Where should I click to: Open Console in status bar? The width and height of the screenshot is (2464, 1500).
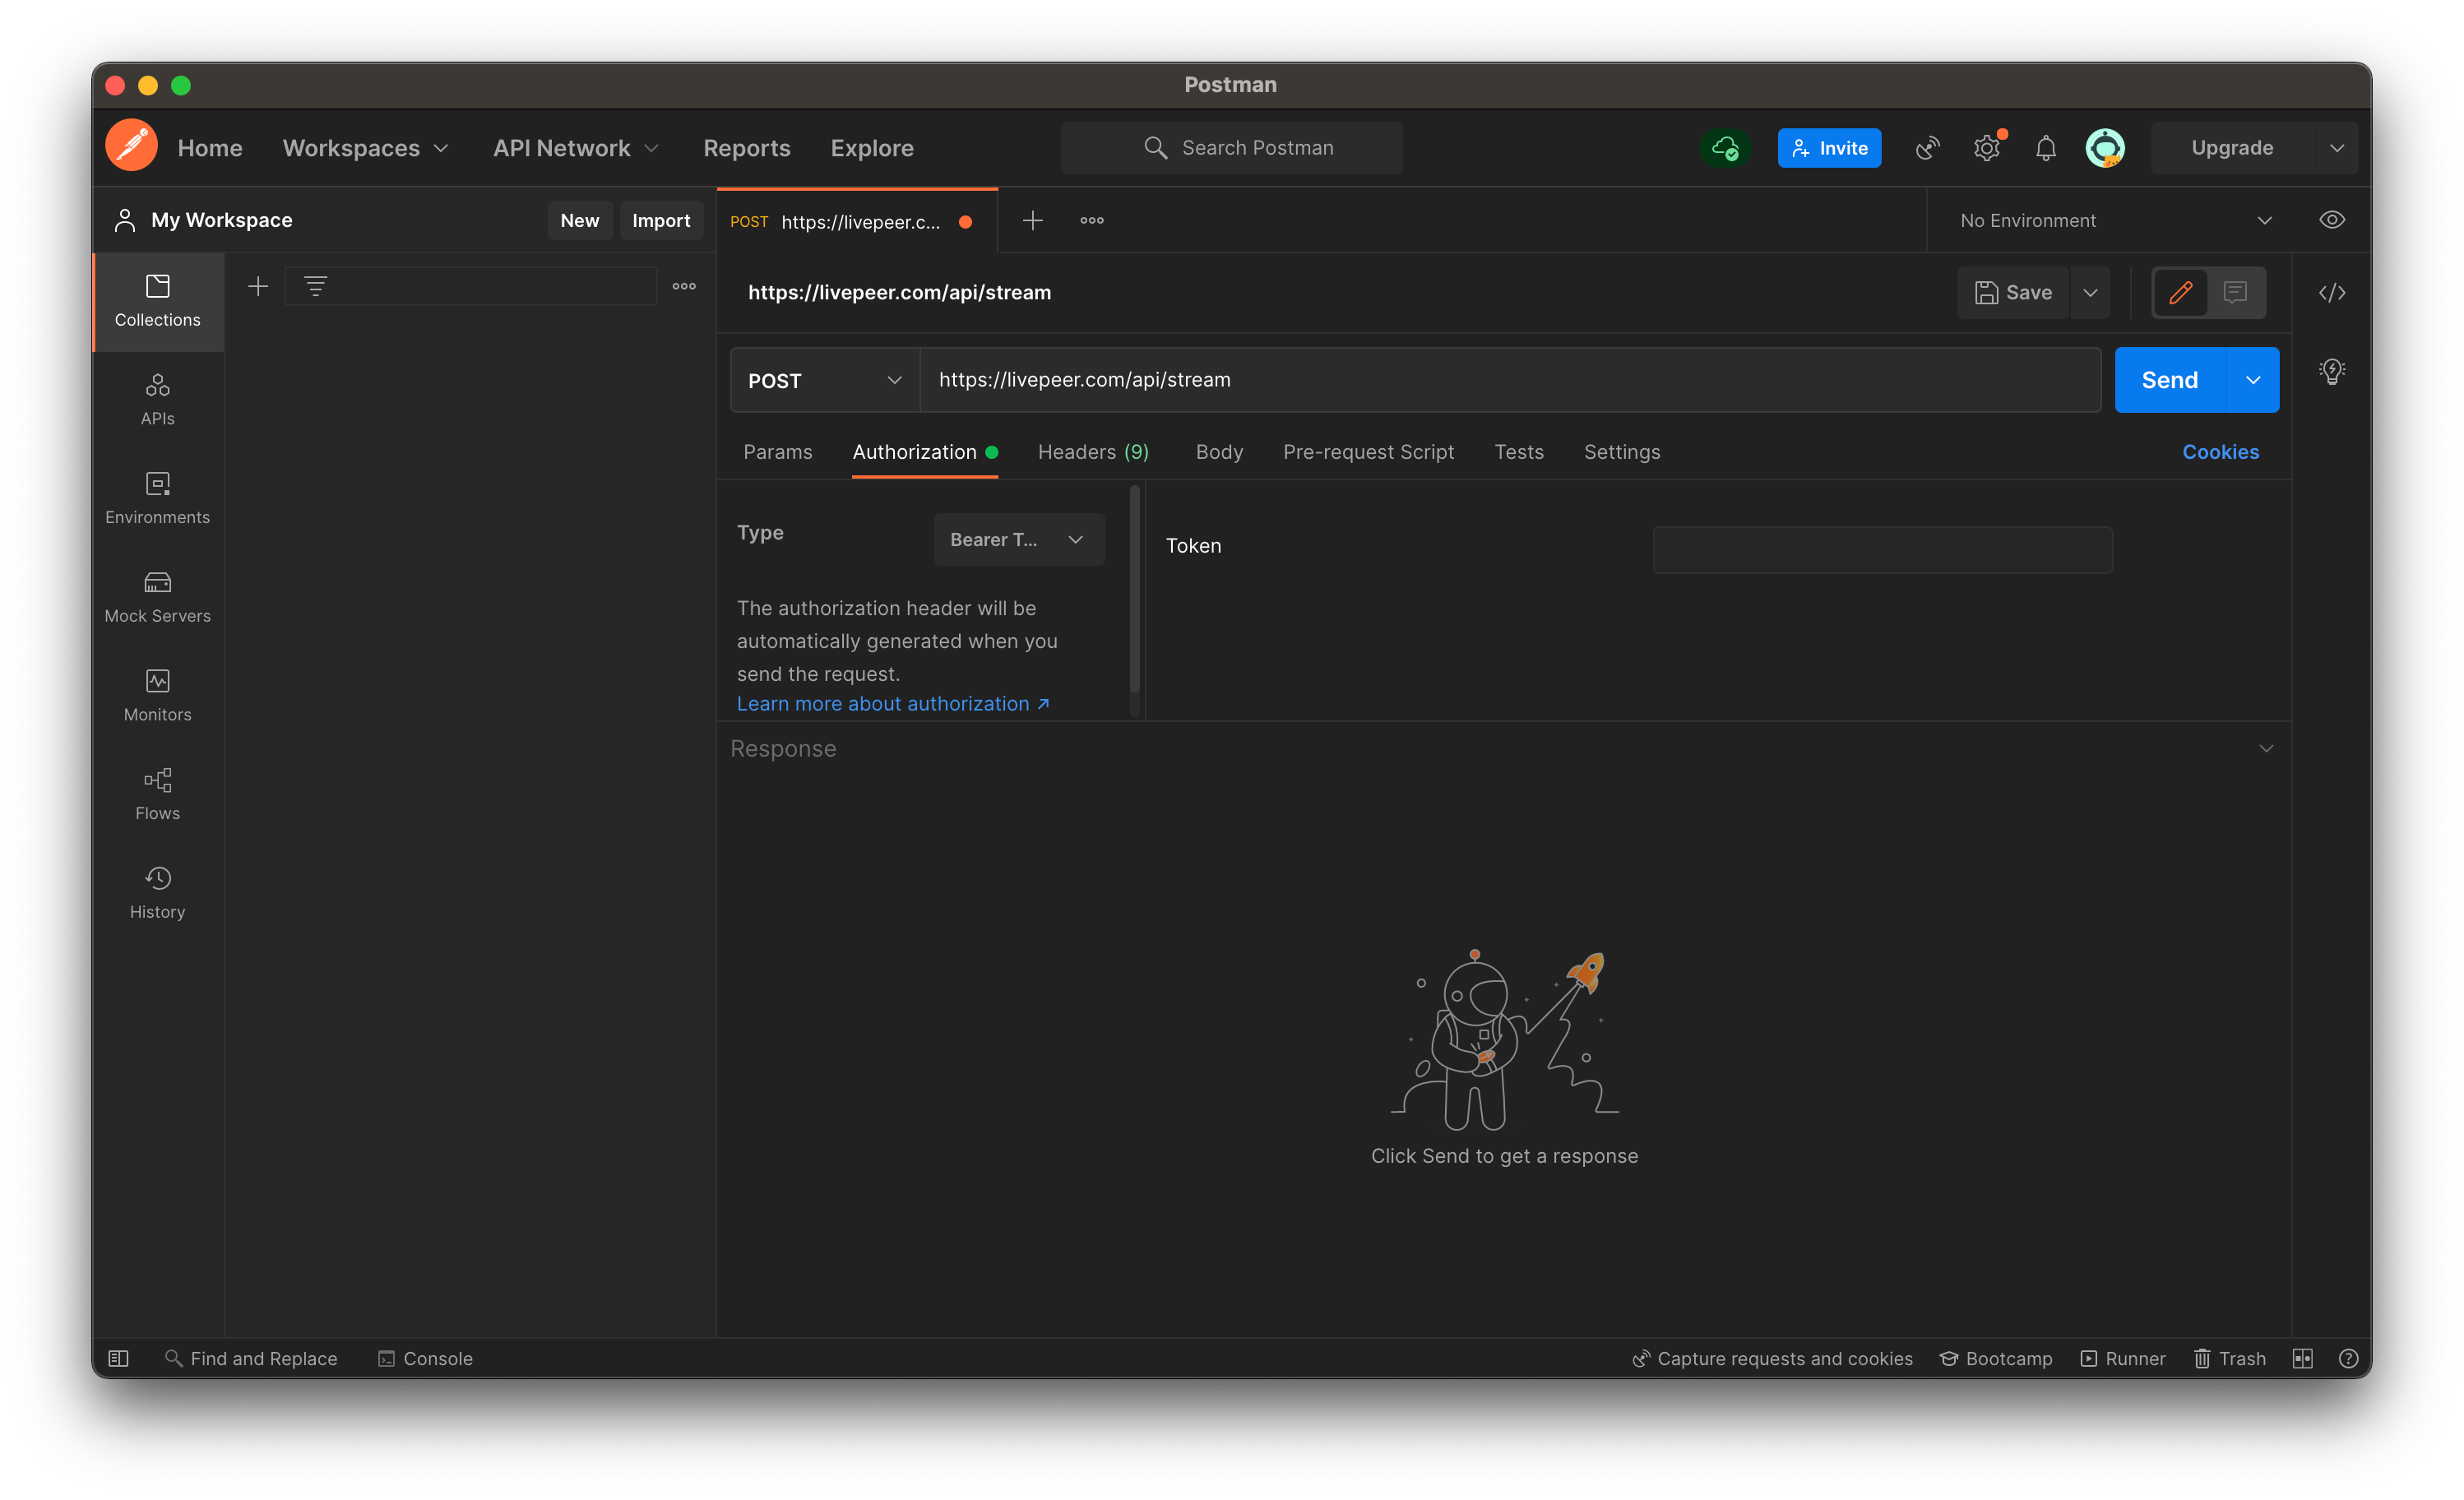tap(425, 1358)
